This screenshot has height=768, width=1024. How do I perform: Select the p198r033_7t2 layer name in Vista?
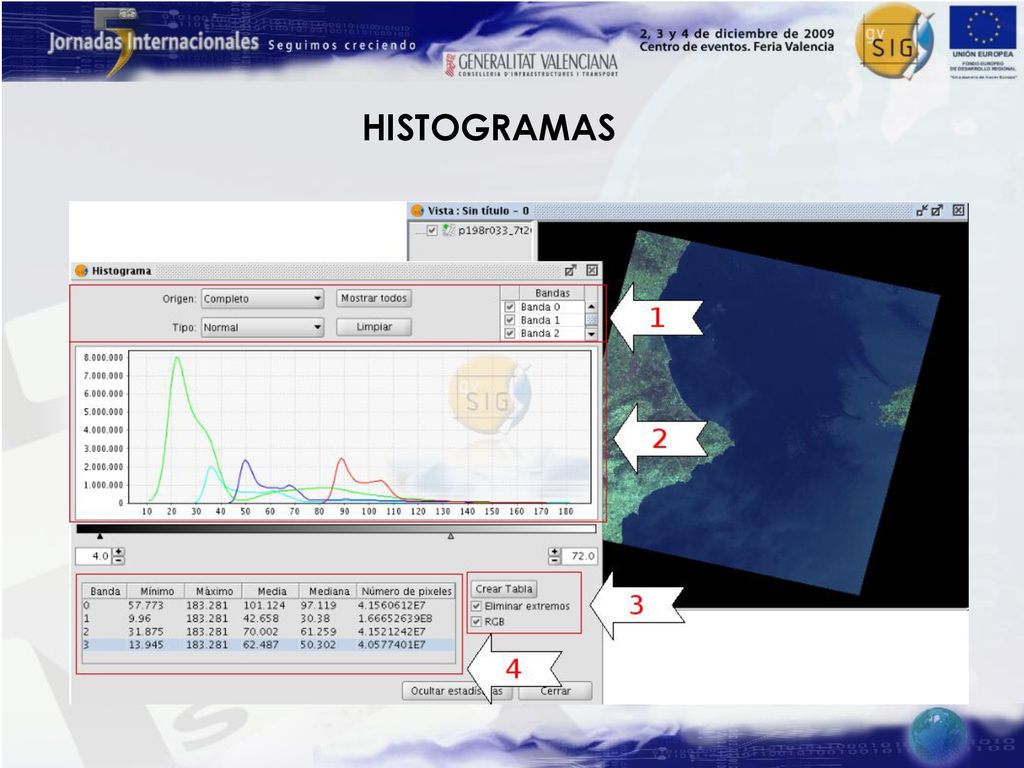[x=495, y=231]
